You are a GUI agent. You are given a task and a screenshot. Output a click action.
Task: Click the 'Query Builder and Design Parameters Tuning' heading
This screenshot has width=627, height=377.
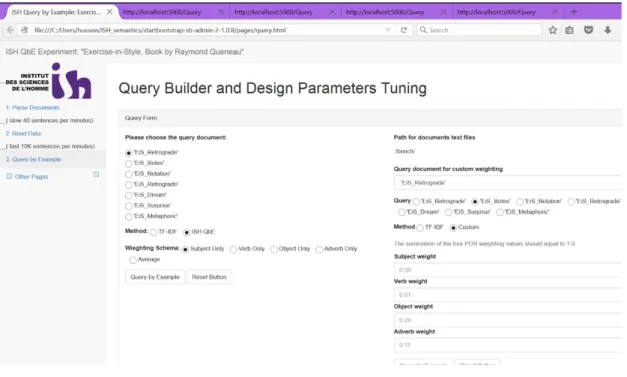tap(272, 88)
